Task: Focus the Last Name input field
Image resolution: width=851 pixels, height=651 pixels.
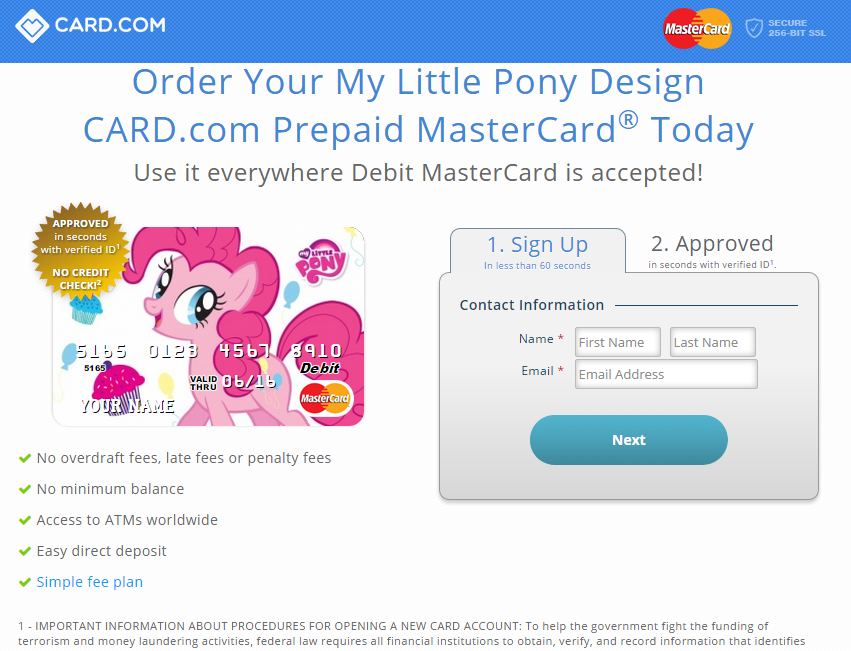Action: 713,342
